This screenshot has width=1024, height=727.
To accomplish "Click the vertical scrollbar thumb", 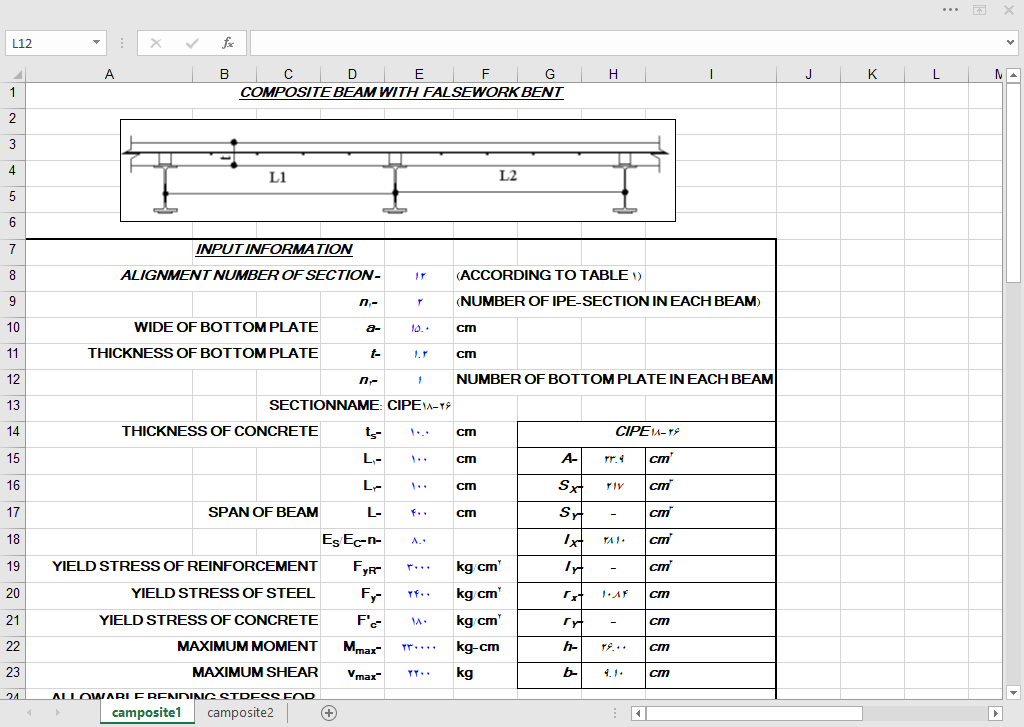I will 1013,183.
